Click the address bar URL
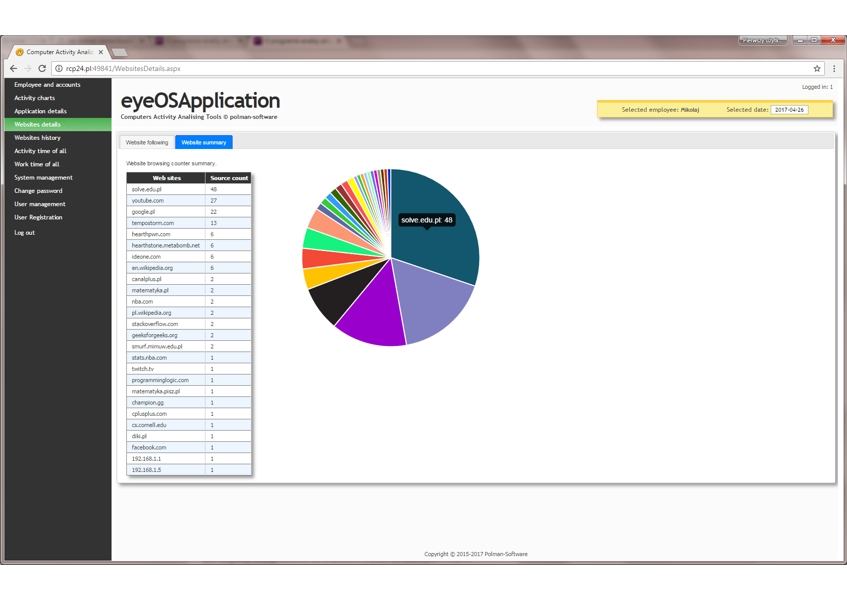The width and height of the screenshot is (847, 600). (x=123, y=69)
